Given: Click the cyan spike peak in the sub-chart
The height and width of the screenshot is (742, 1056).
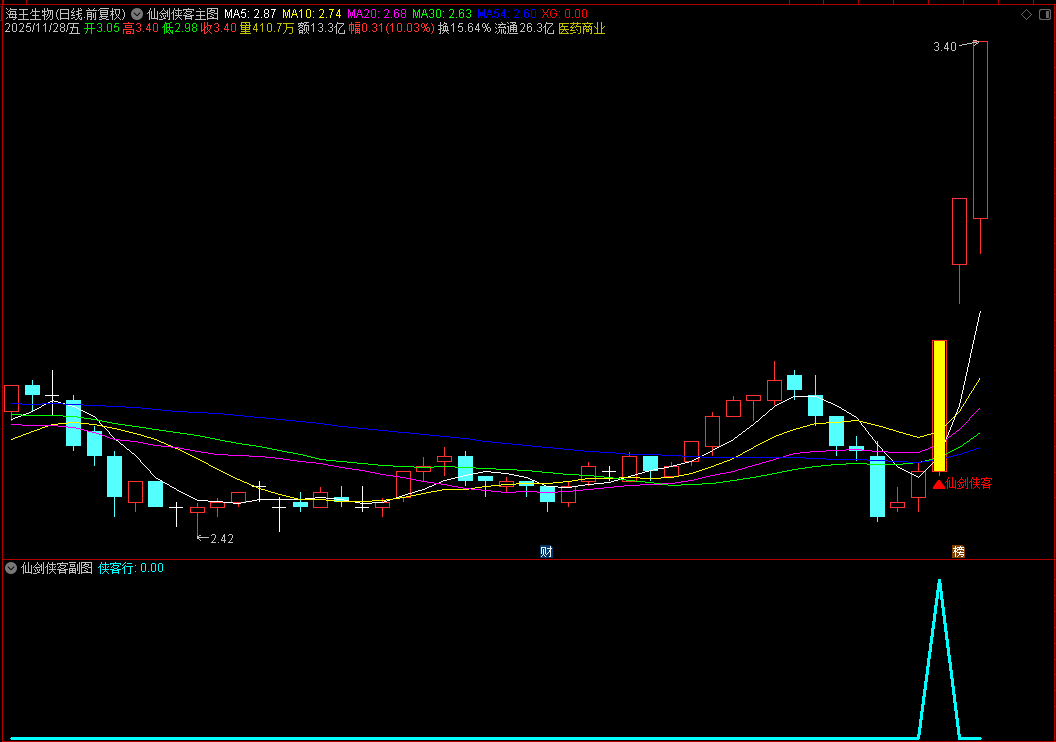Looking at the screenshot, I should click(939, 582).
